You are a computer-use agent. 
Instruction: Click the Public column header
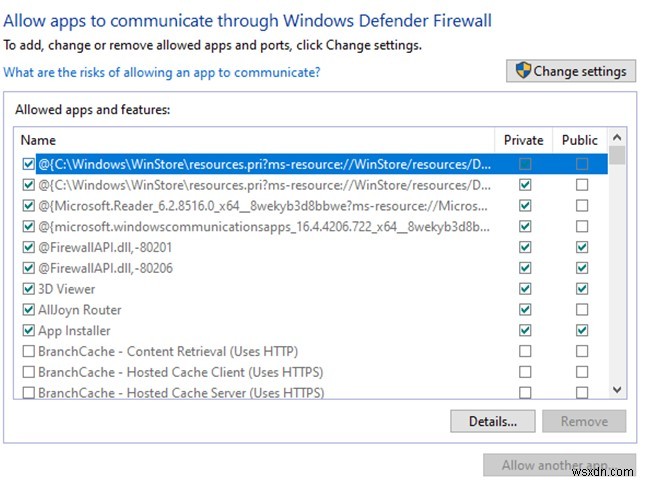pyautogui.click(x=580, y=140)
